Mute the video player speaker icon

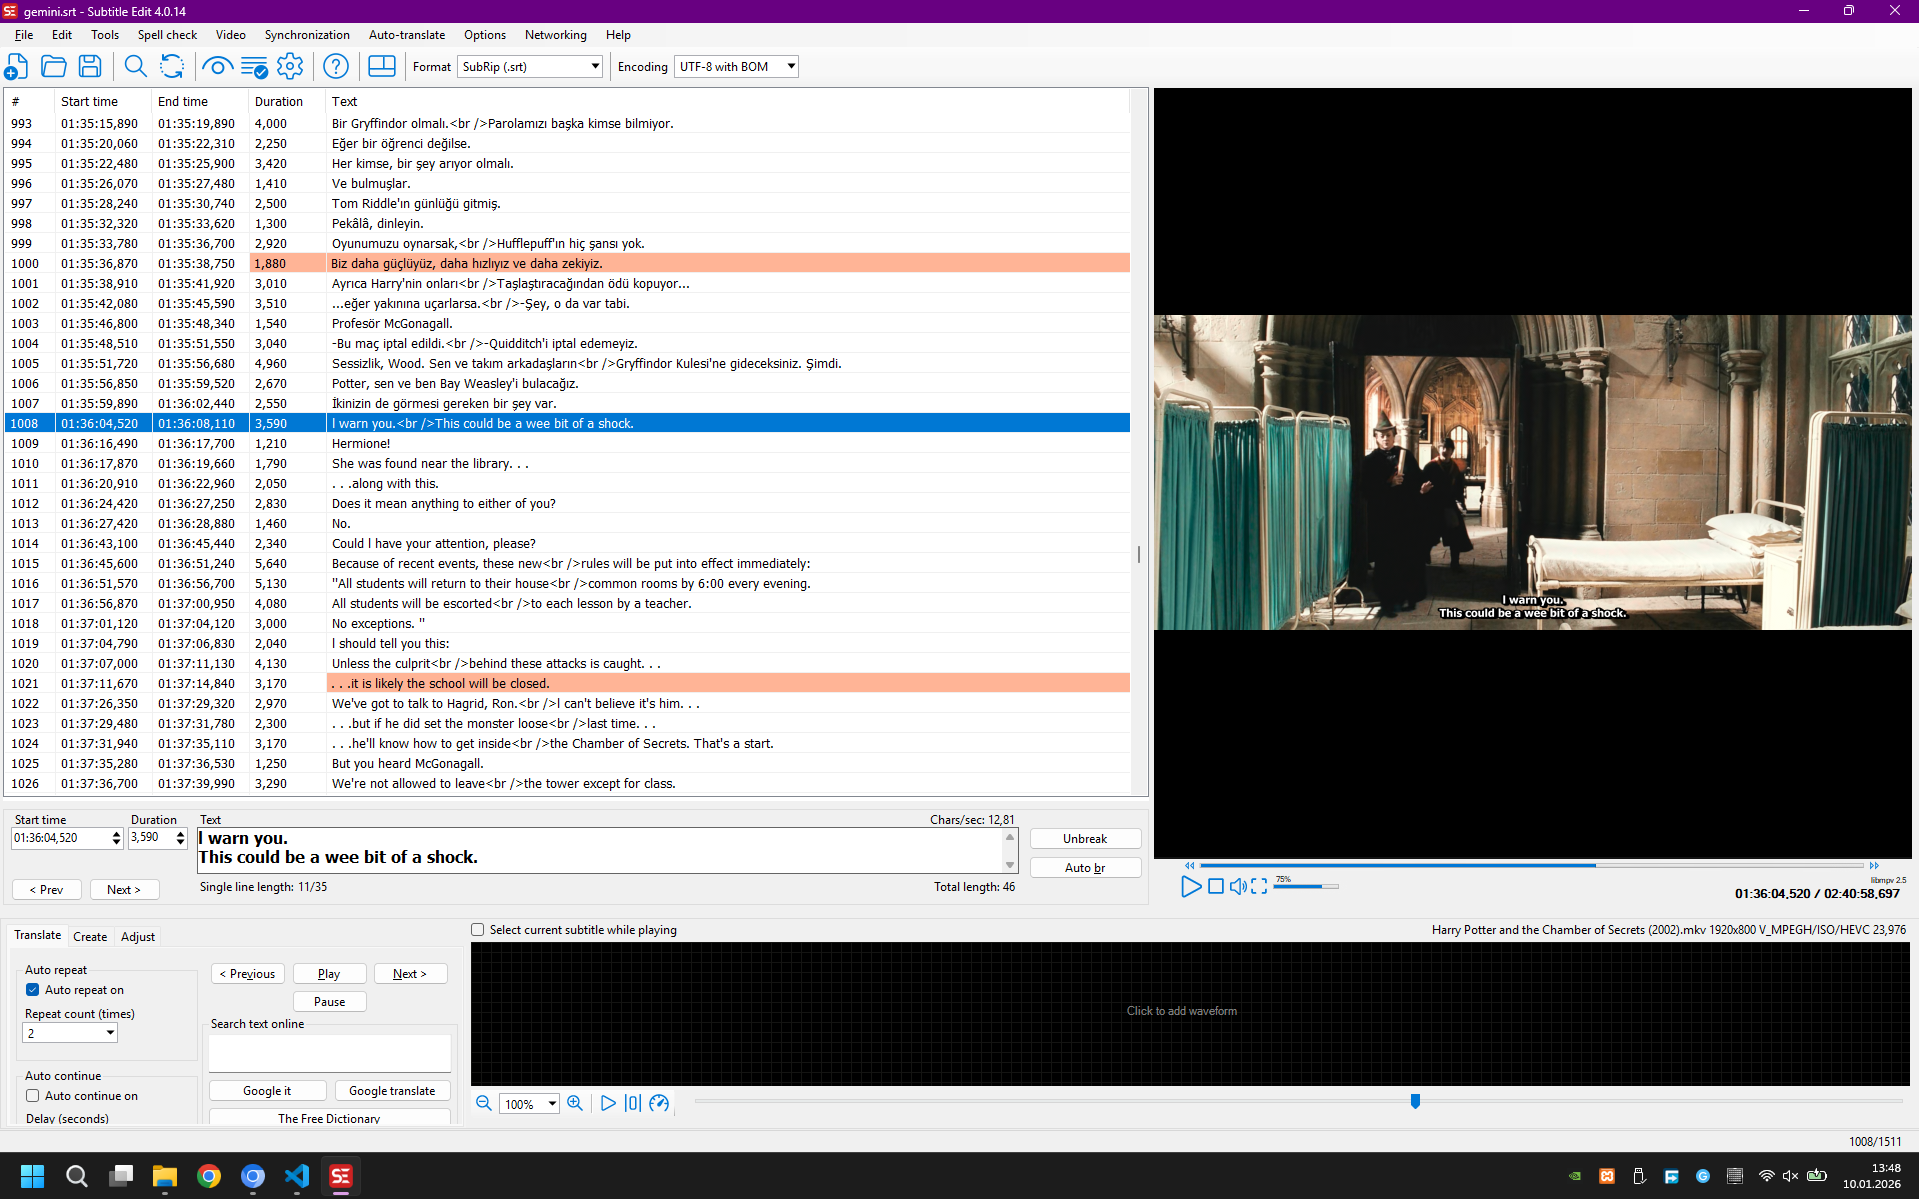click(x=1238, y=887)
